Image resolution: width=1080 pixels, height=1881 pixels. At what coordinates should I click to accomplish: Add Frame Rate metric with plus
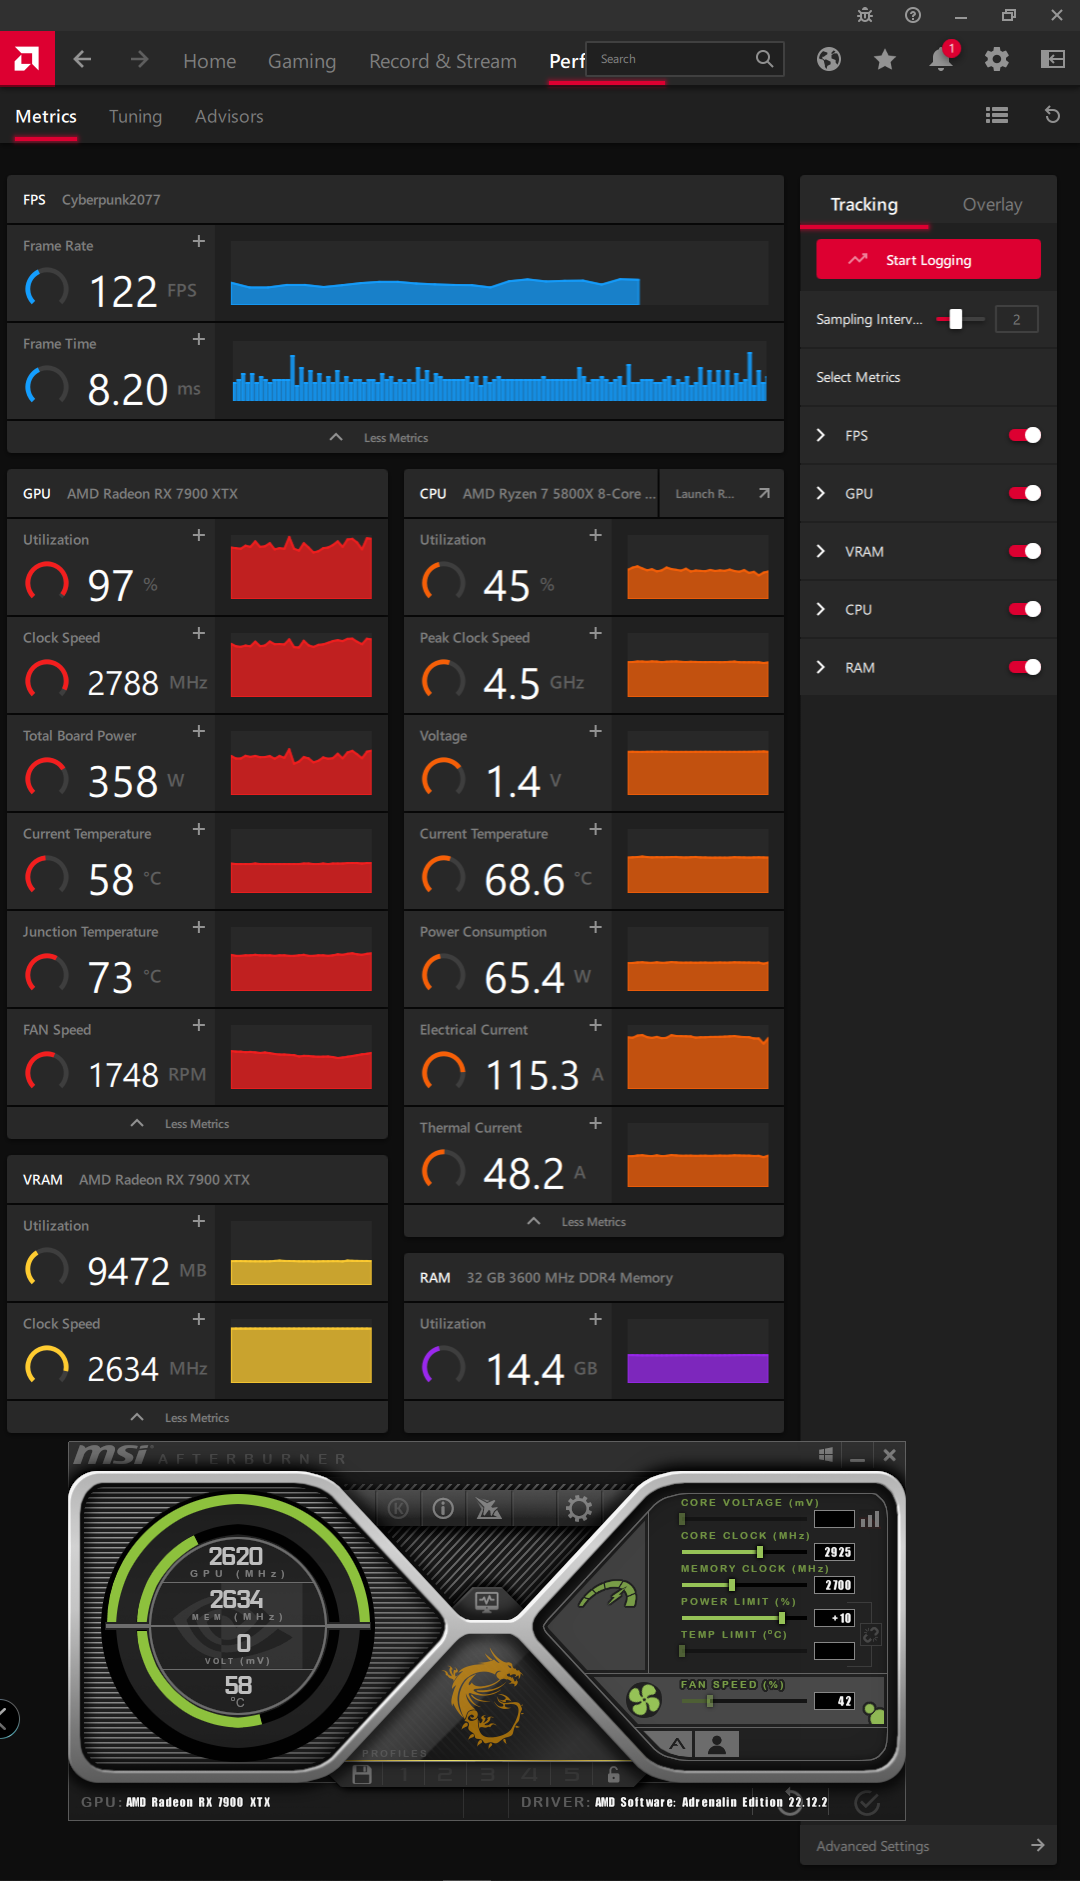[x=199, y=241]
